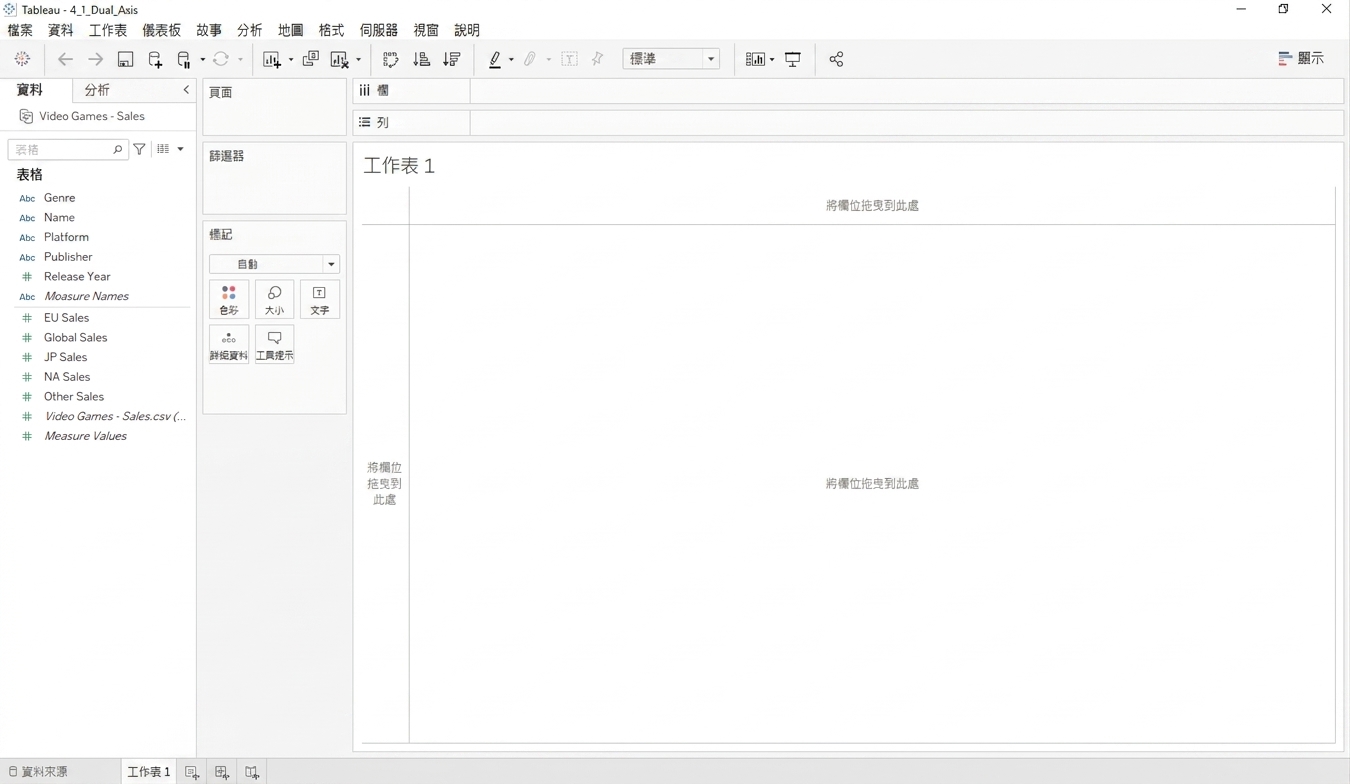The image size is (1350, 784).
Task: Open the highlight pen dropdown arrow
Action: [x=511, y=60]
